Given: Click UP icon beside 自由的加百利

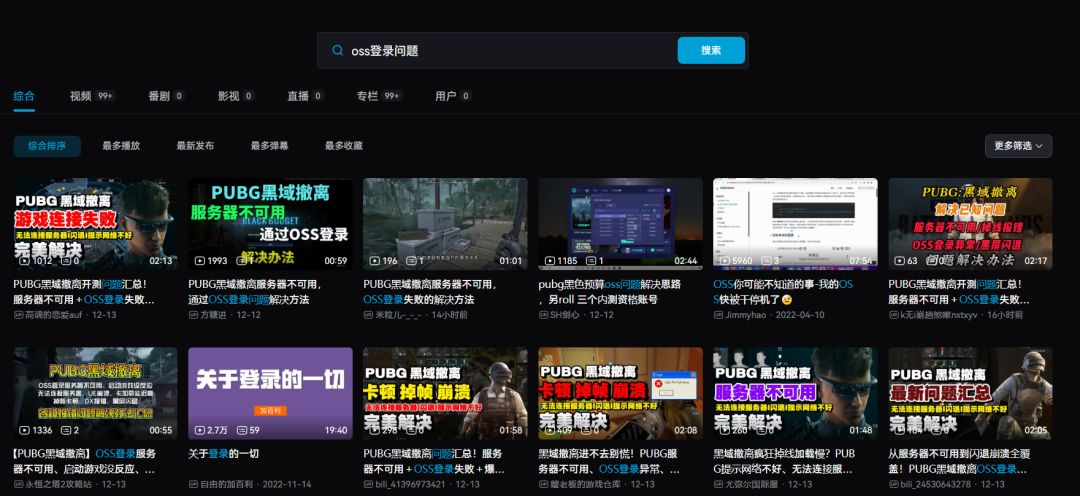Looking at the screenshot, I should click(194, 484).
